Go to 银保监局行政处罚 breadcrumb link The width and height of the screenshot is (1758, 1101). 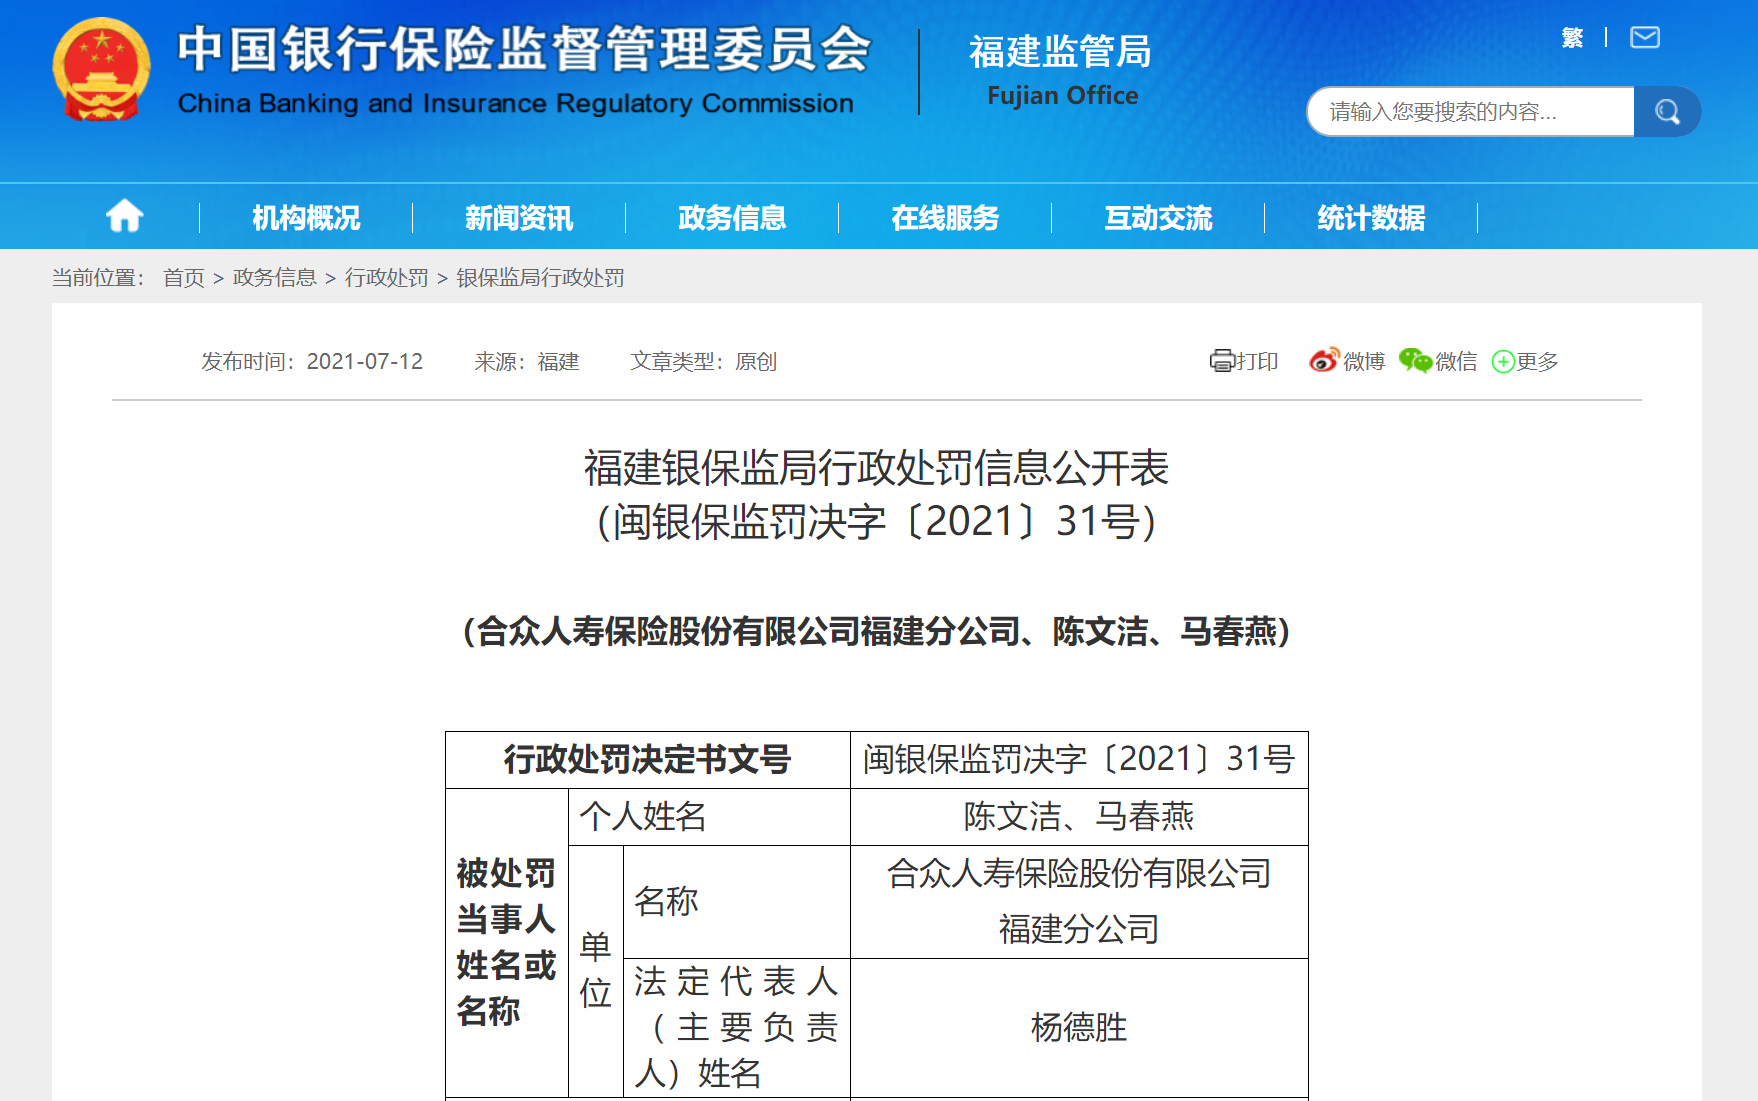pos(541,278)
